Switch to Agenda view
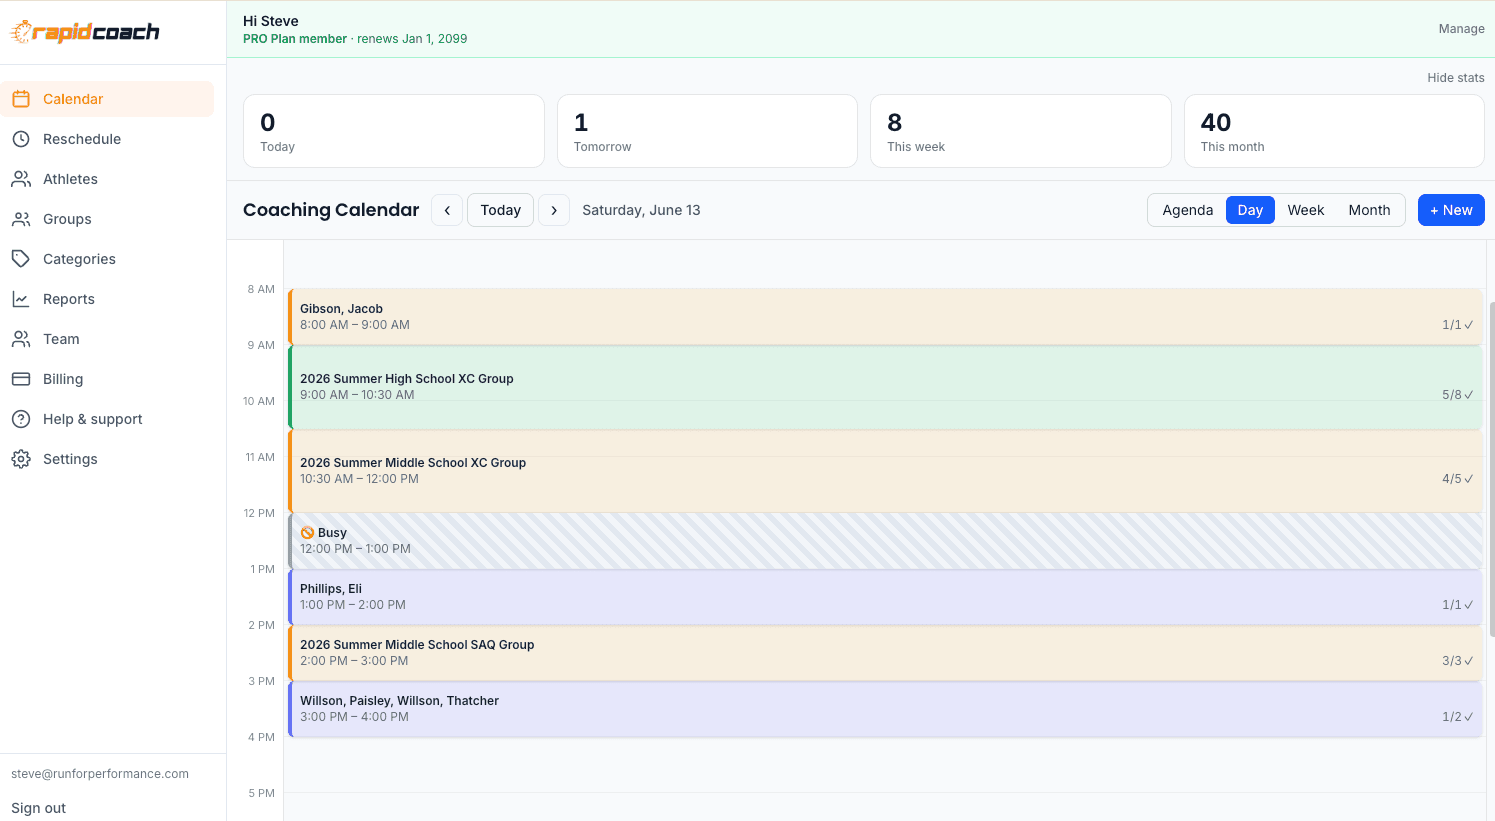This screenshot has width=1495, height=821. tap(1188, 210)
